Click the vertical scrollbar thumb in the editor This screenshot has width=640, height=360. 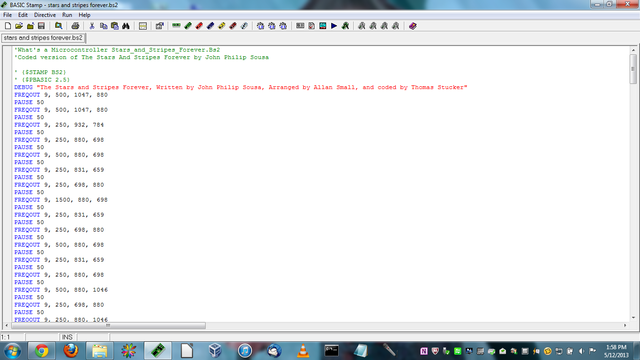(x=633, y=69)
